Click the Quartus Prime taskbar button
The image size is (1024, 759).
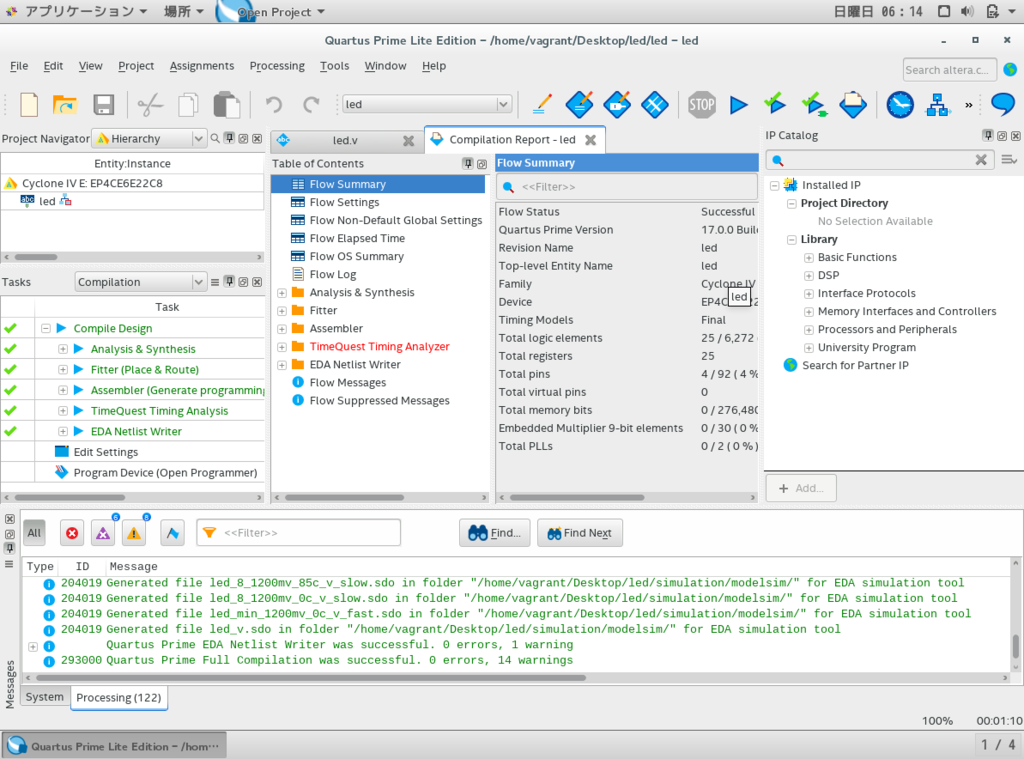(x=115, y=746)
